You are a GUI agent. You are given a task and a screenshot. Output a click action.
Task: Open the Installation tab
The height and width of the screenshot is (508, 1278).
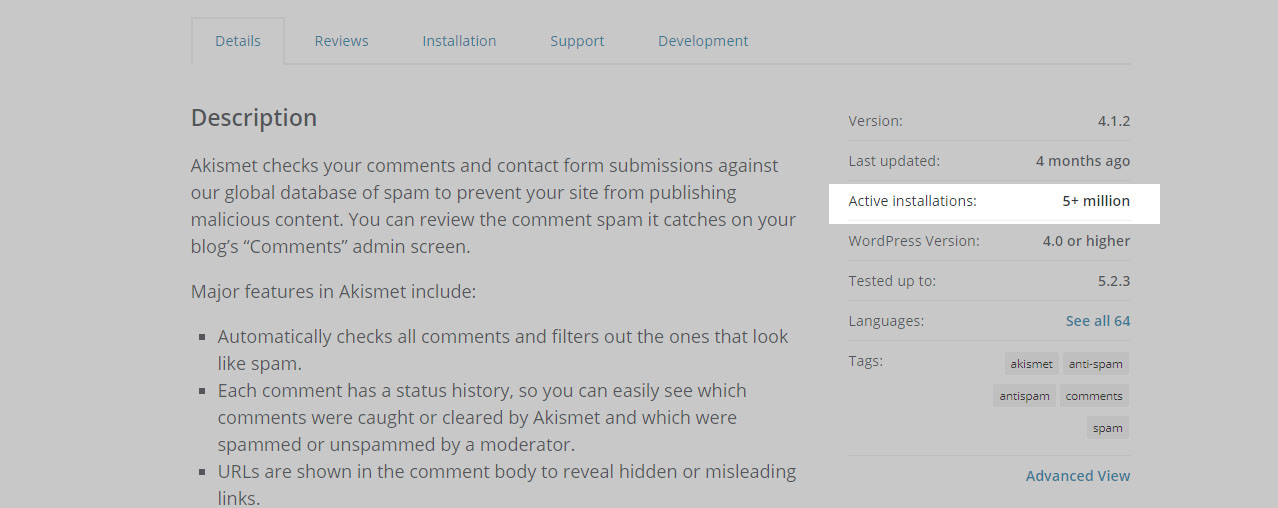[459, 41]
